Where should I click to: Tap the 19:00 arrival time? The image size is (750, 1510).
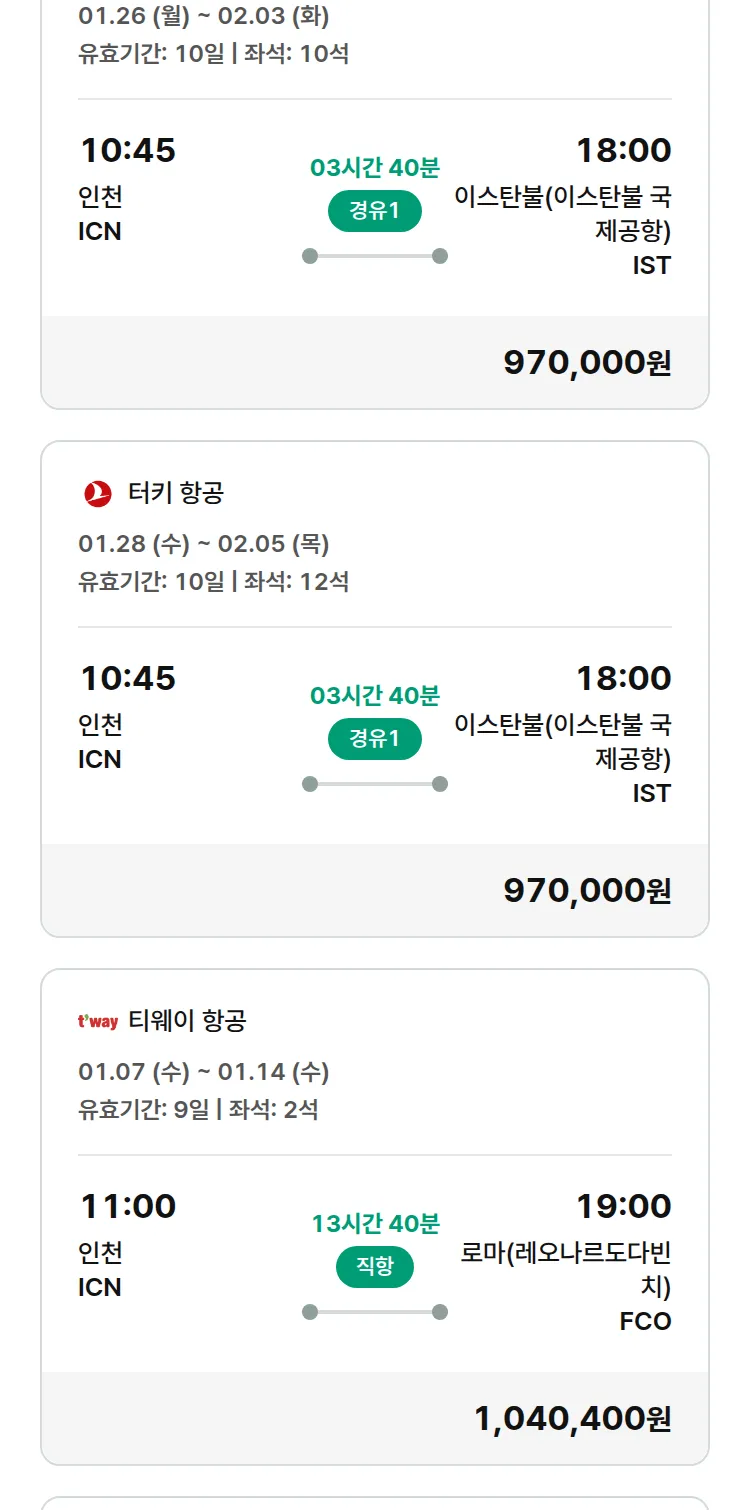tap(623, 1206)
